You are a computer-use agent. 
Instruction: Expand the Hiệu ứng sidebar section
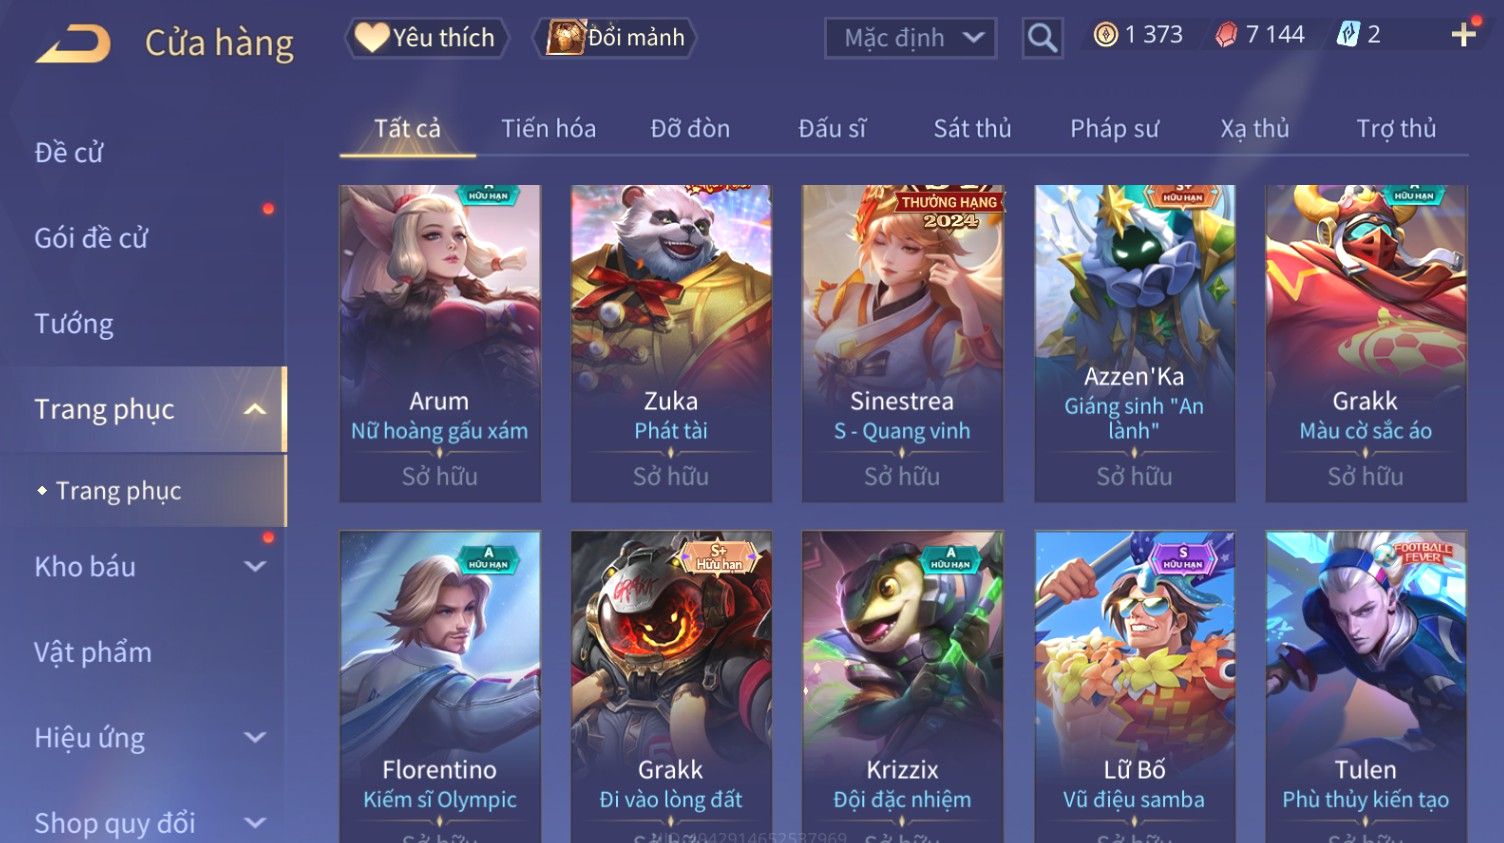point(255,738)
